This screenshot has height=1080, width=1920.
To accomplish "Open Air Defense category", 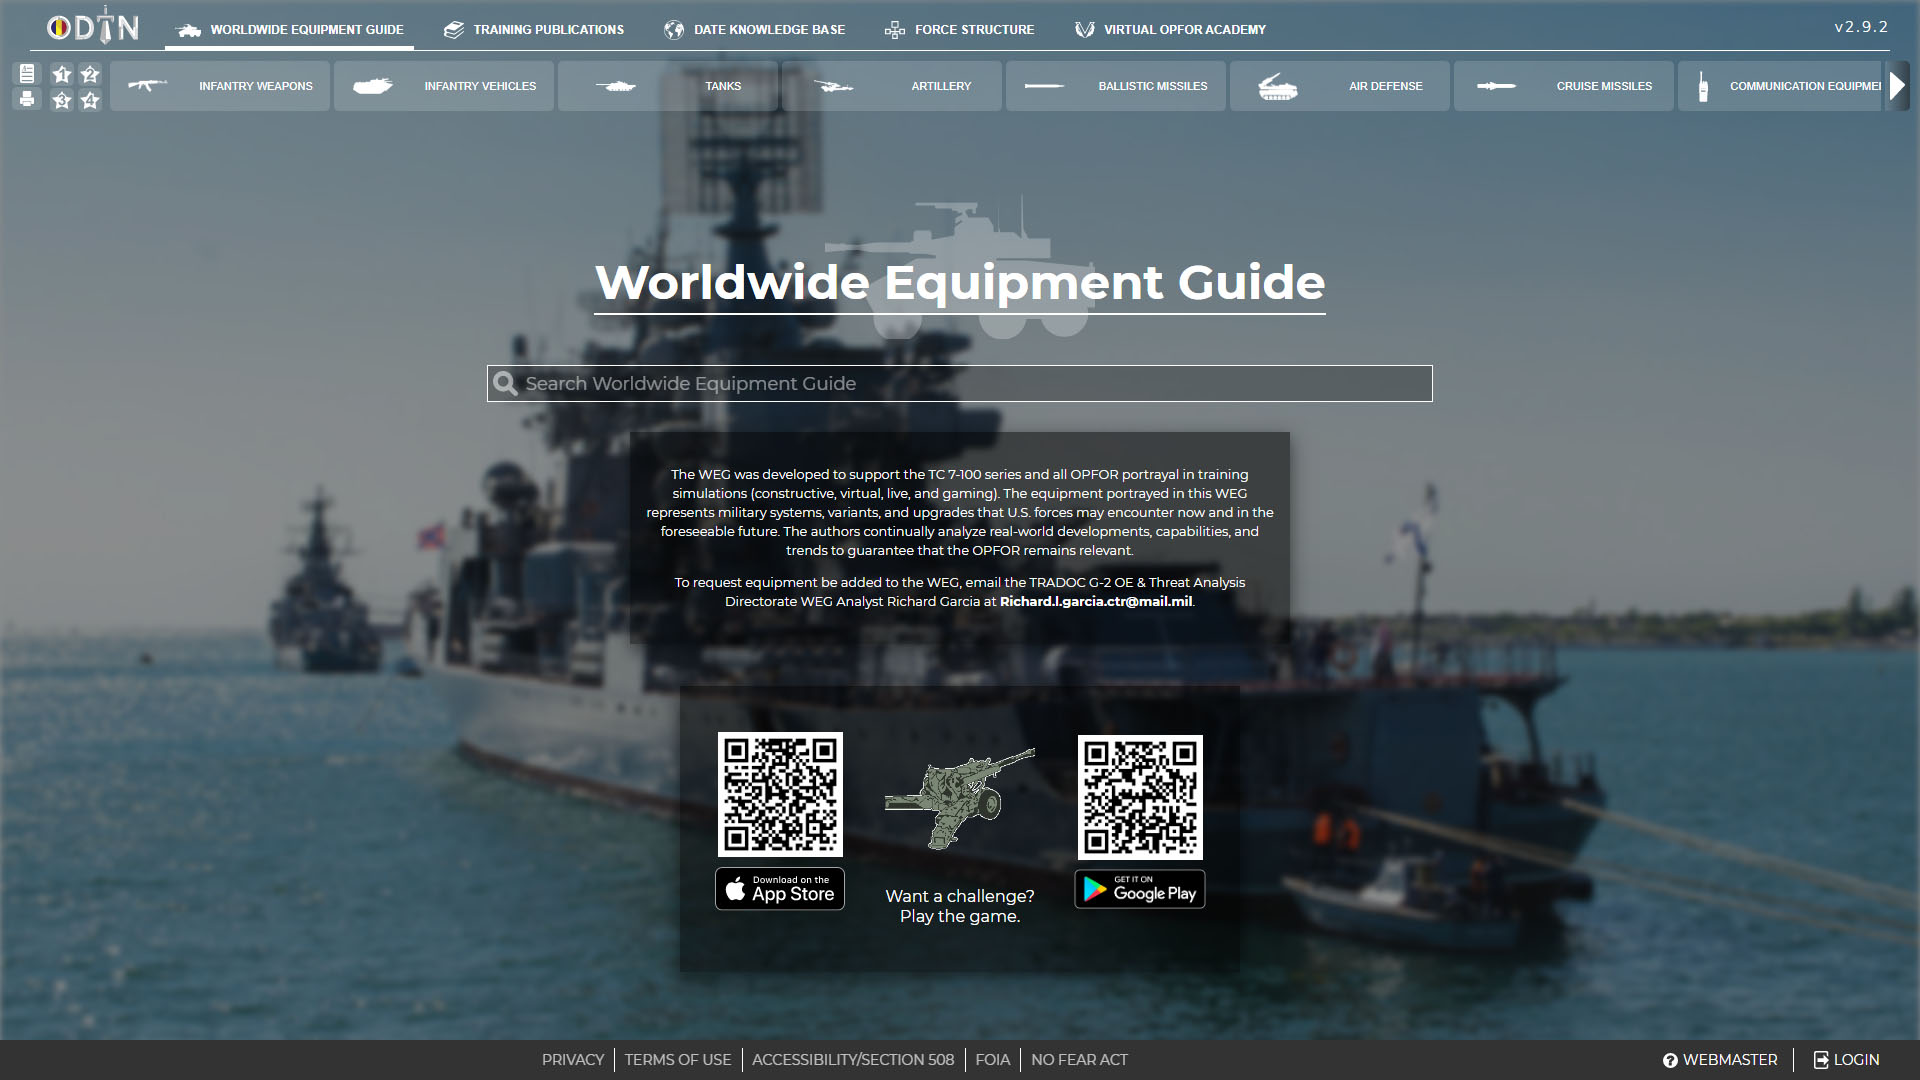I will (x=1339, y=86).
